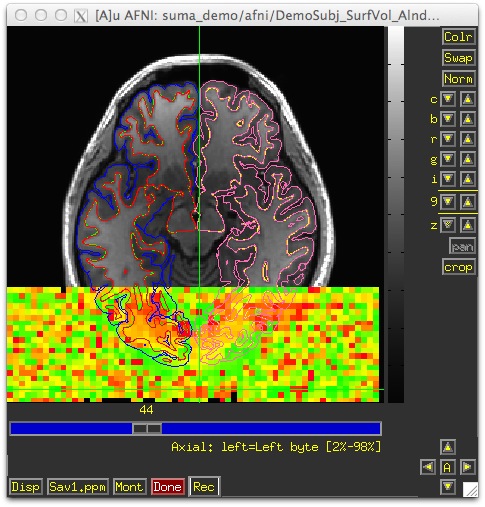Click the 'g' up arrow
Viewport: 485px width, 507px height.
pyautogui.click(x=467, y=159)
